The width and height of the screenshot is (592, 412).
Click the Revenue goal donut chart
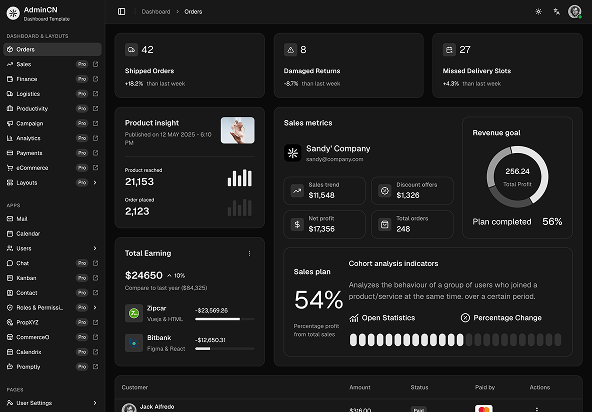(517, 177)
